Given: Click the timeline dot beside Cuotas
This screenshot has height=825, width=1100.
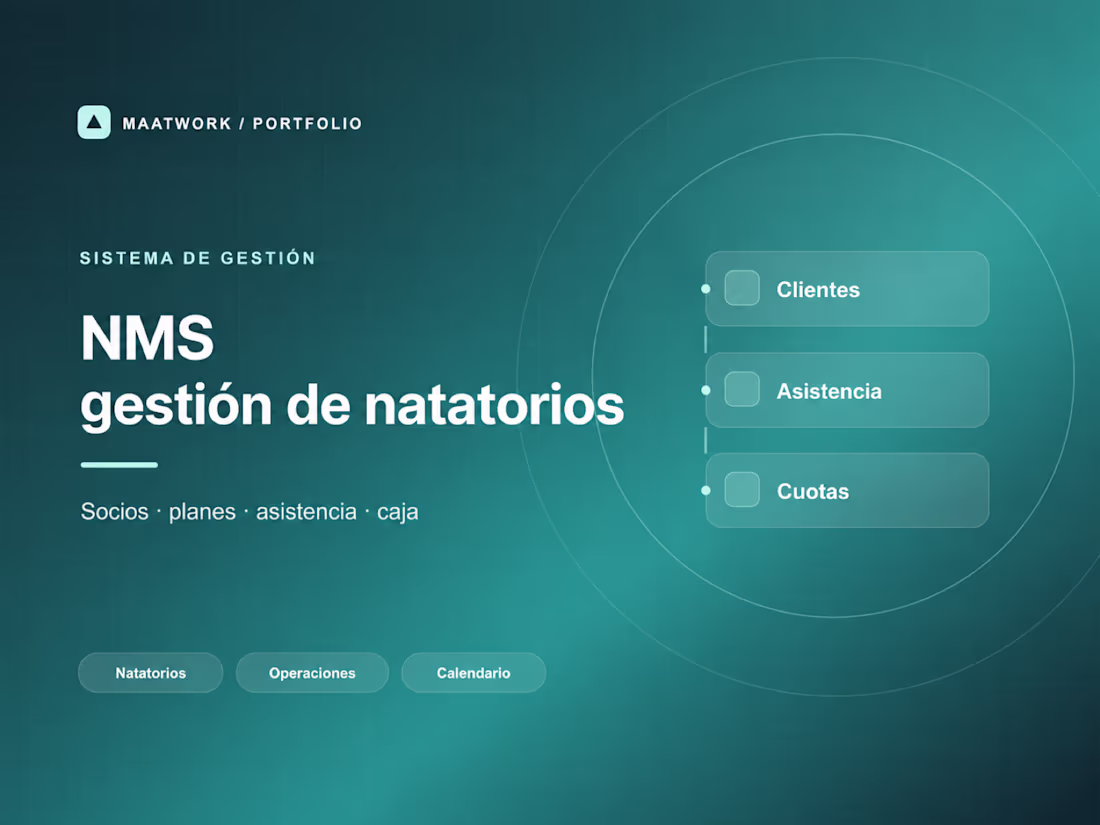Looking at the screenshot, I should [706, 490].
